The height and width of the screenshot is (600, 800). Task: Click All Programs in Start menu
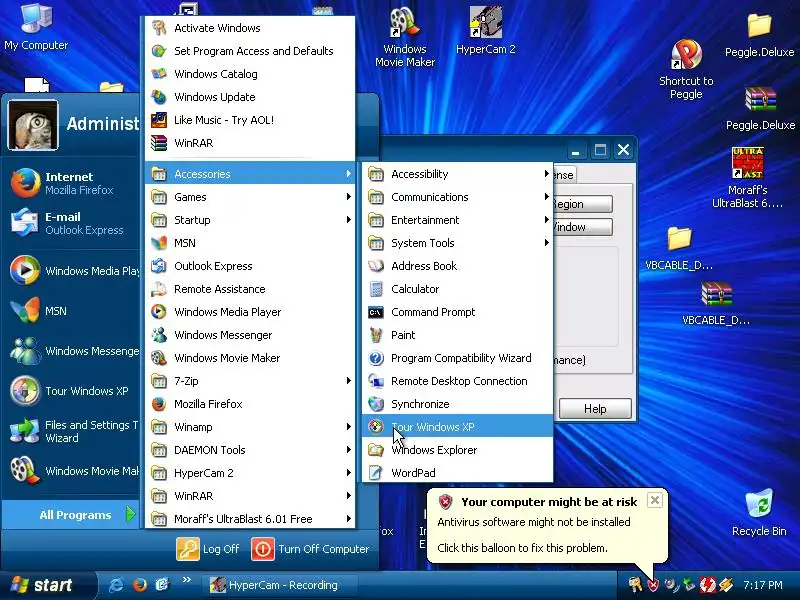coord(70,515)
